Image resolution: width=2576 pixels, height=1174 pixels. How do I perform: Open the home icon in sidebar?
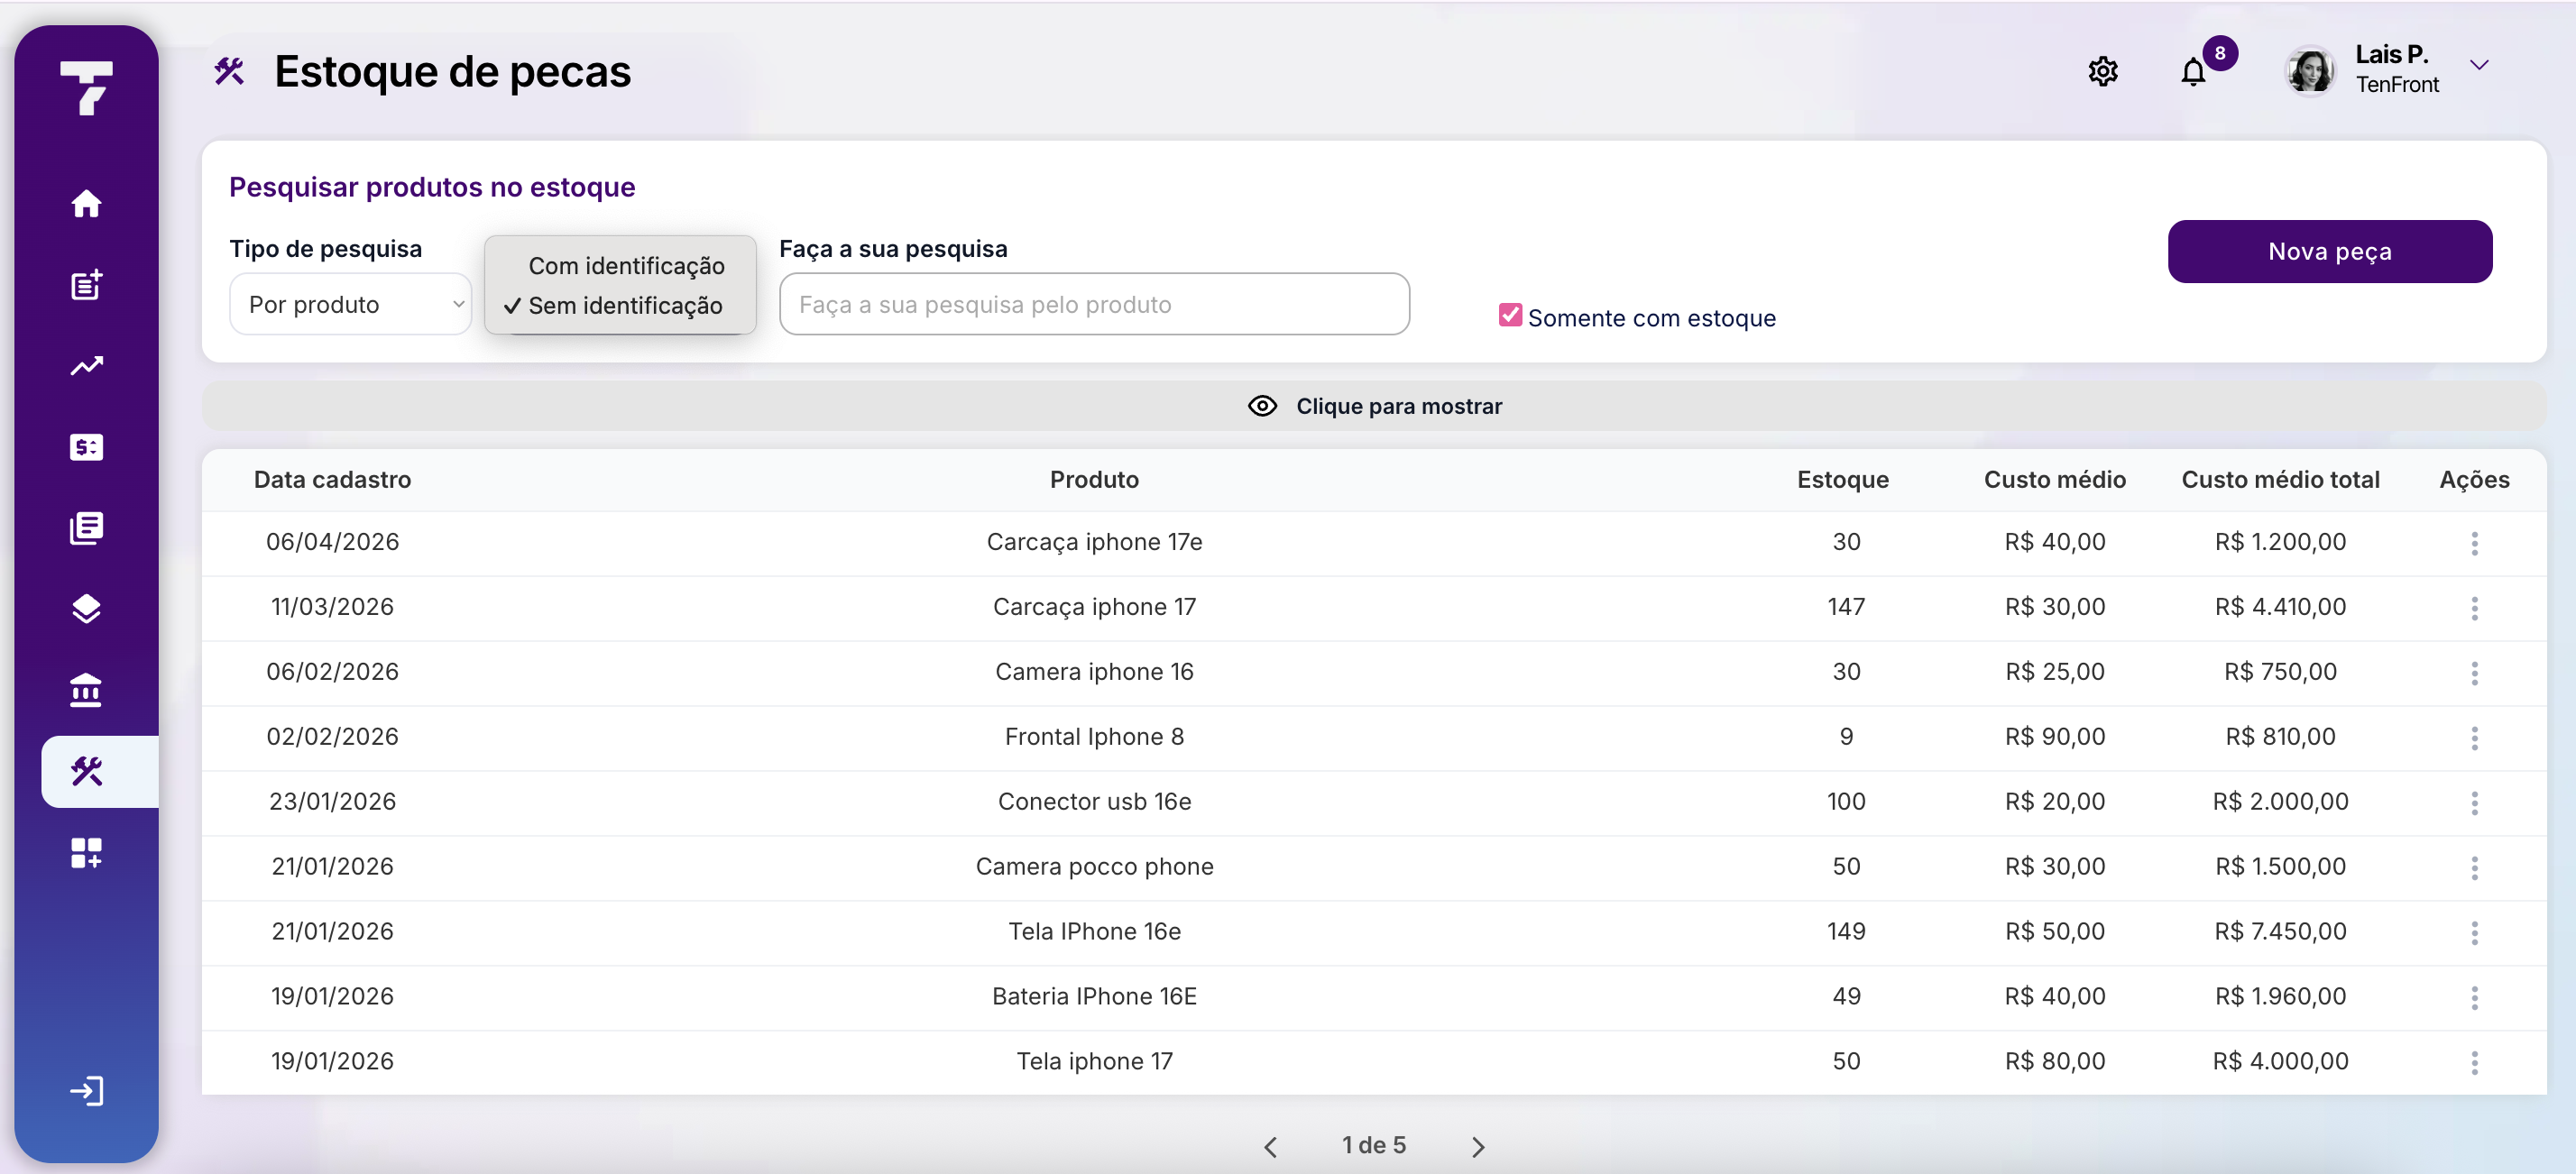point(86,203)
